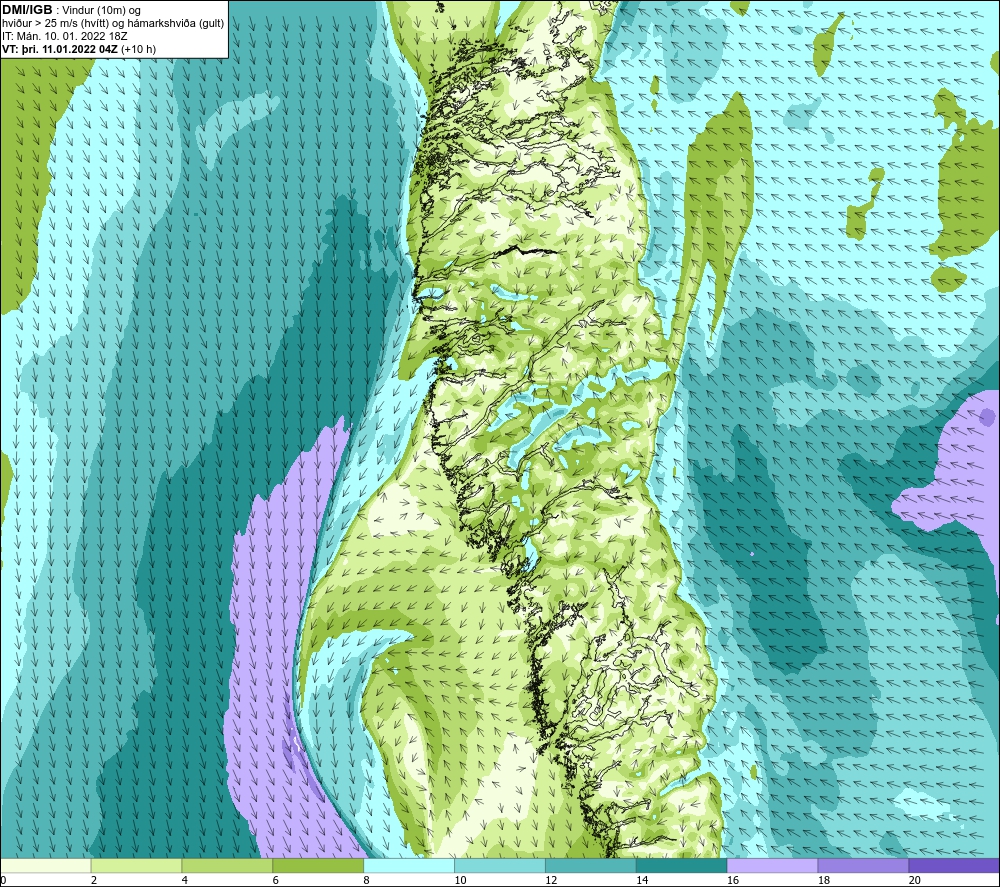Click the 10–12 m/s legend color swatch
Screen dimensions: 1000x887
pyautogui.click(x=500, y=865)
